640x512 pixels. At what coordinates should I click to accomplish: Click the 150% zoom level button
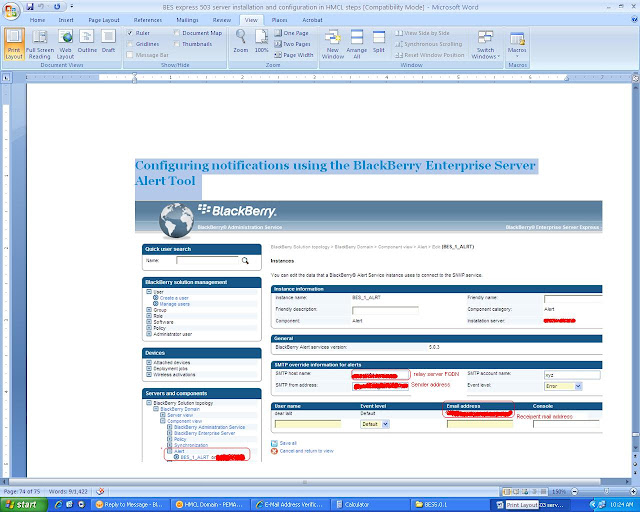point(558,492)
